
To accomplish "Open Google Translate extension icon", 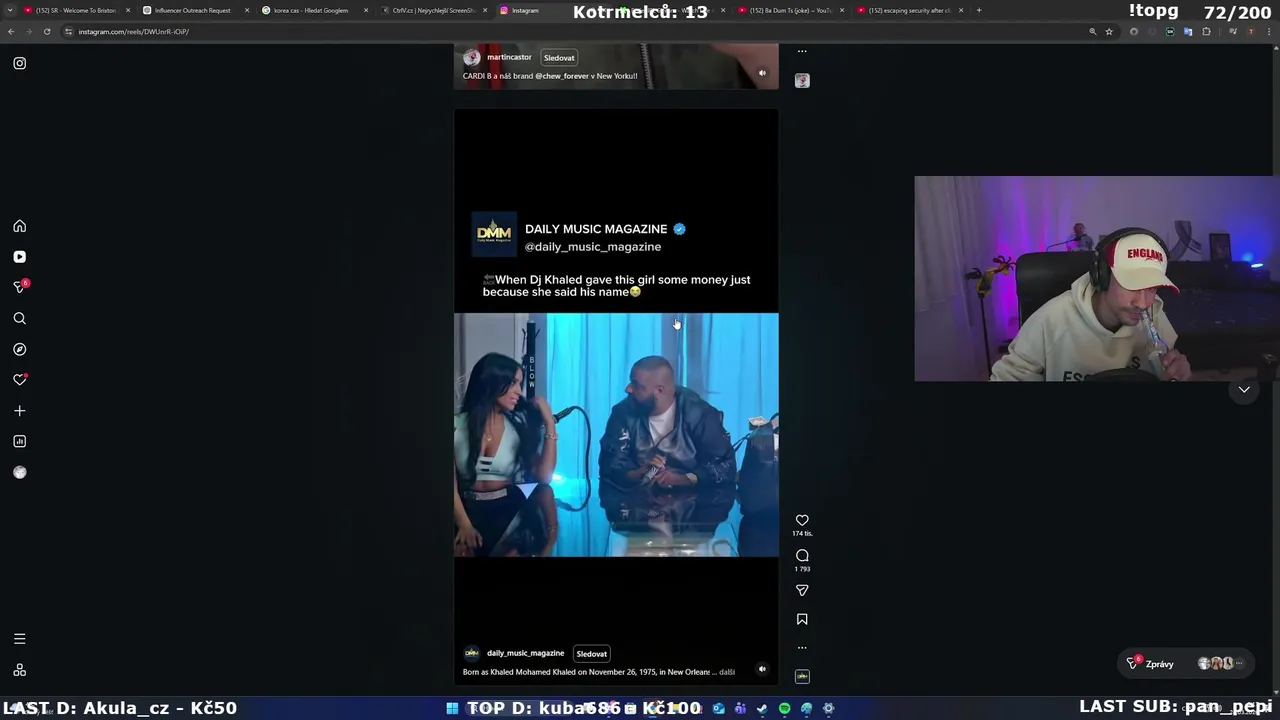I will pyautogui.click(x=1188, y=32).
